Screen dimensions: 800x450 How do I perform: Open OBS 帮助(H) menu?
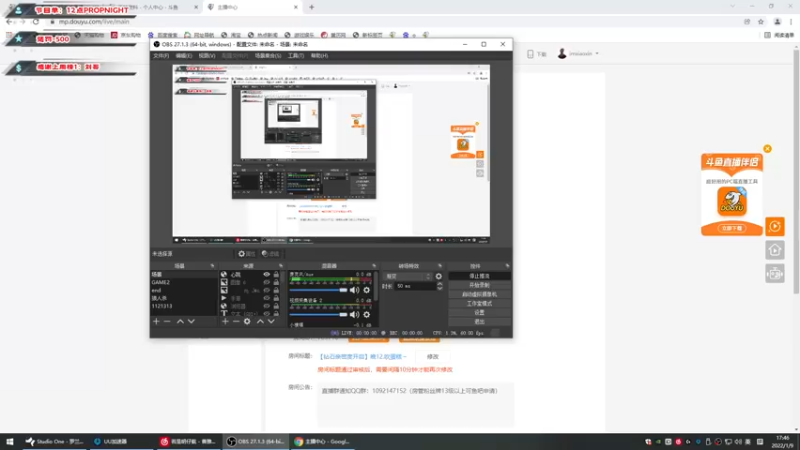(319, 56)
